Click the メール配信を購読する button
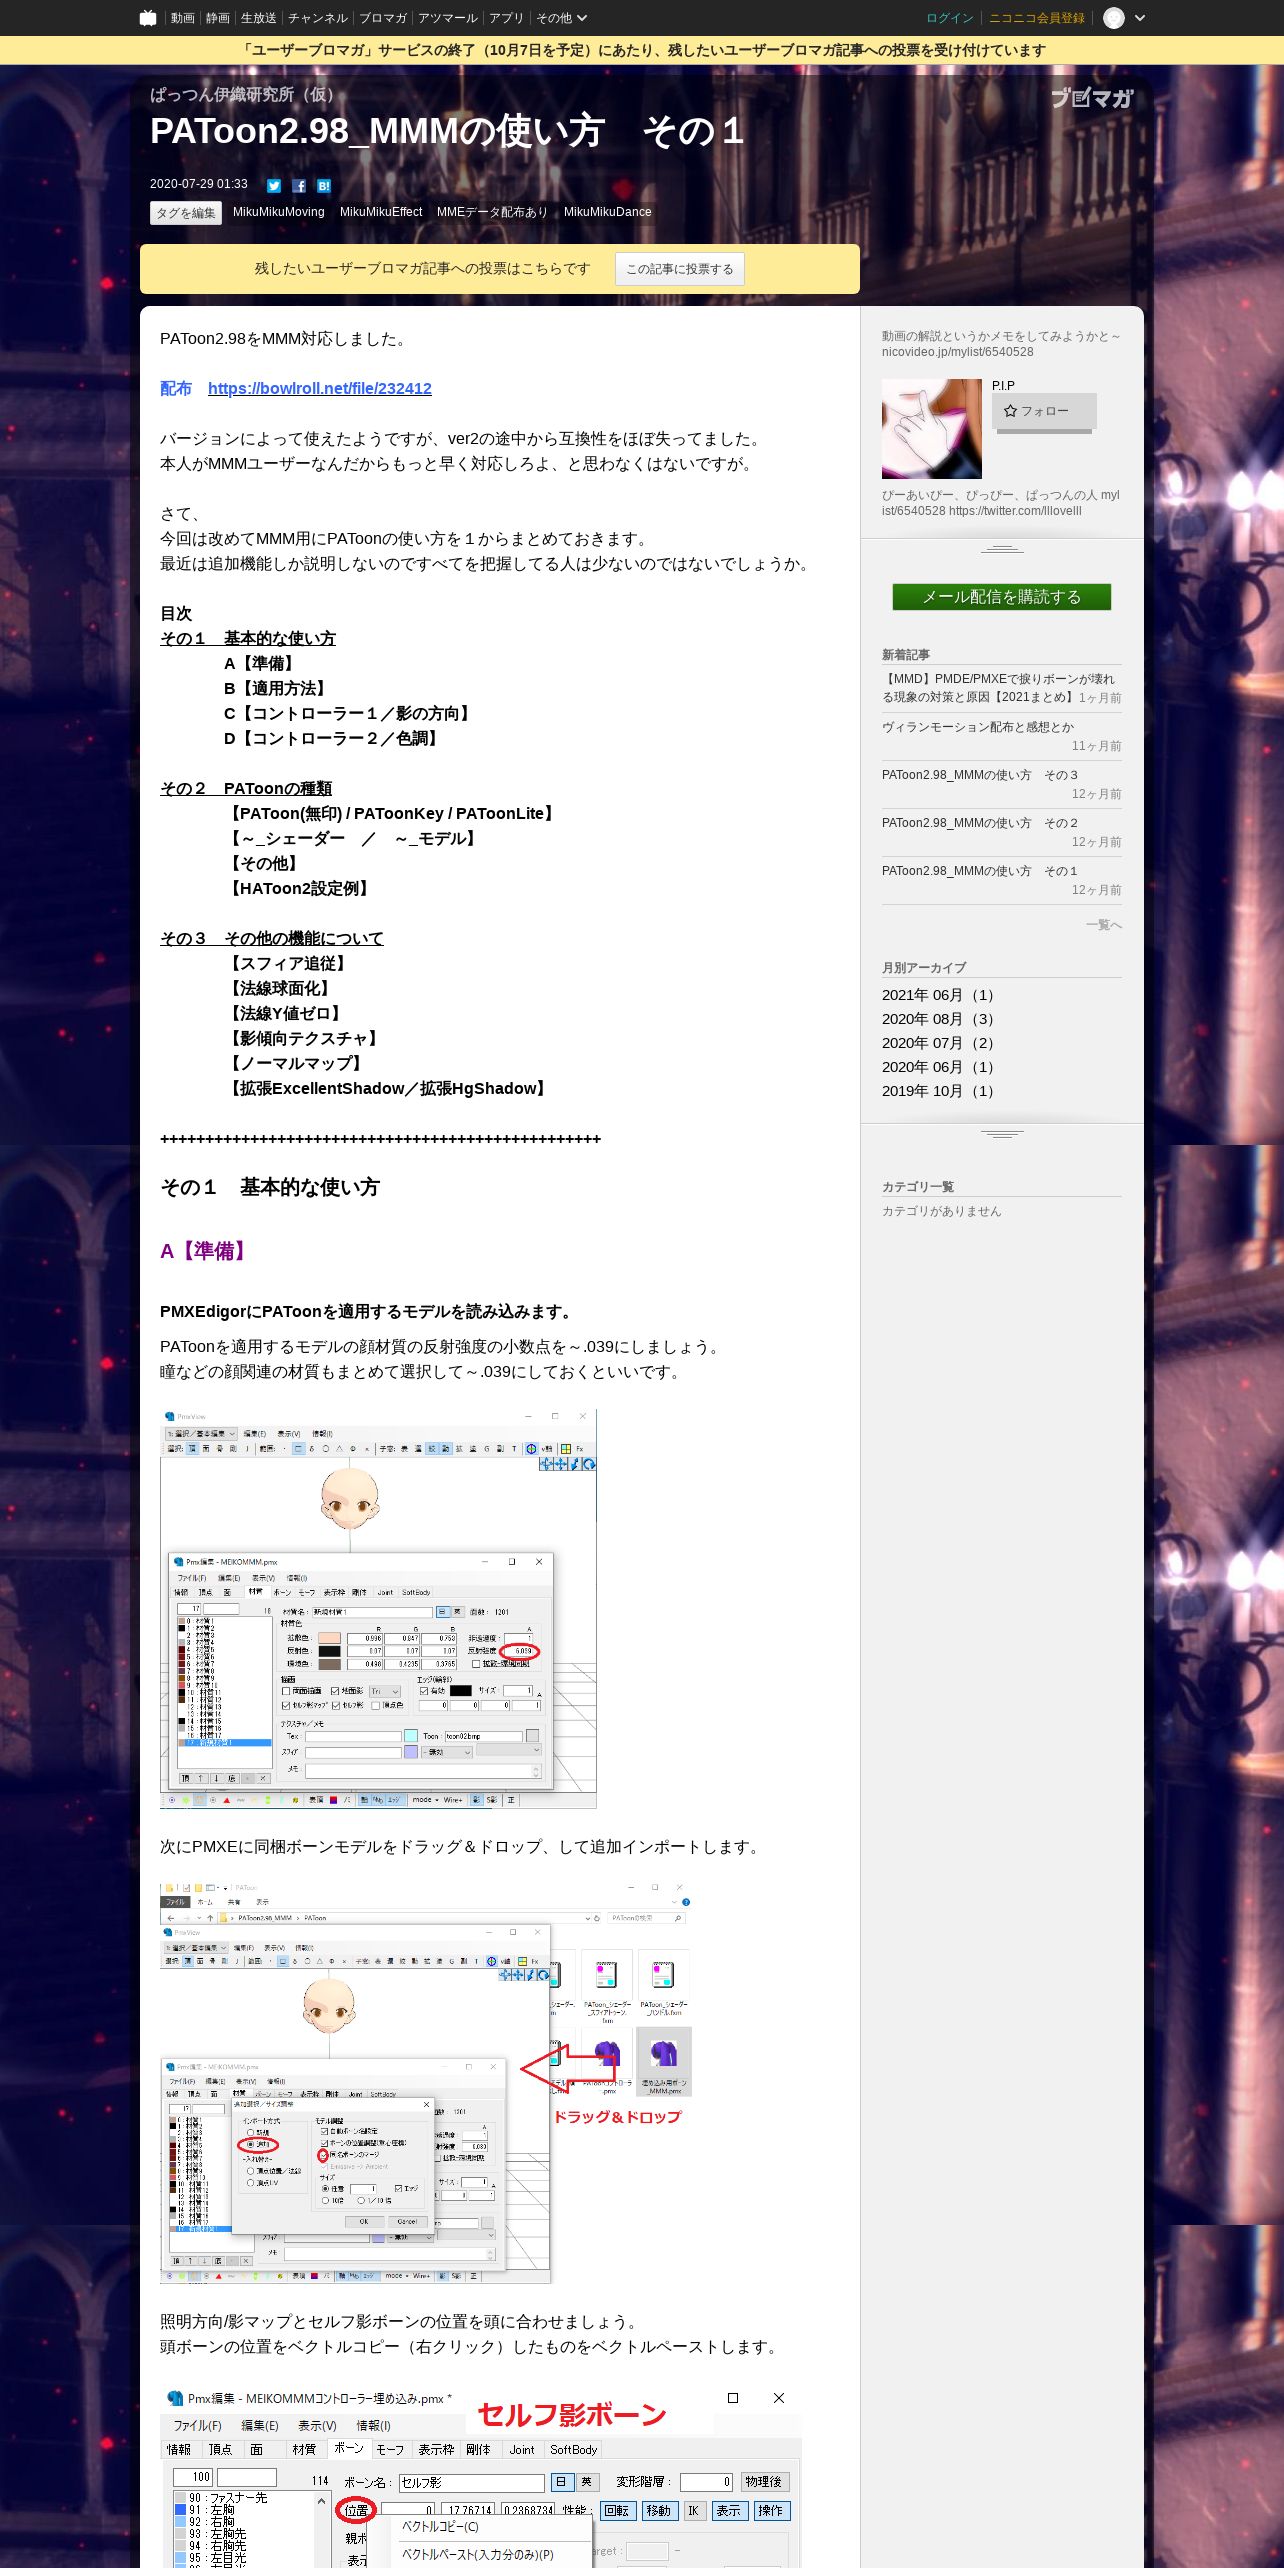This screenshot has height=2568, width=1284. [1002, 597]
